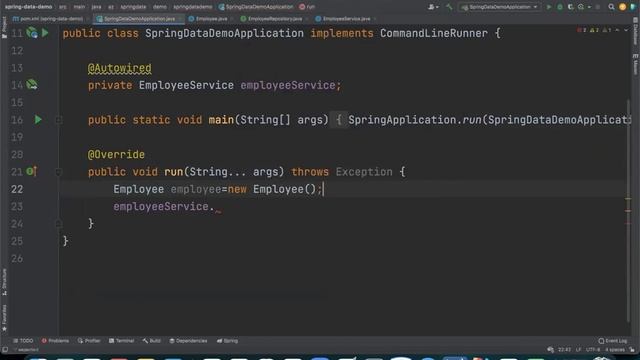
Task: Click the Debug bug icon in toolbar
Action: click(560, 7)
